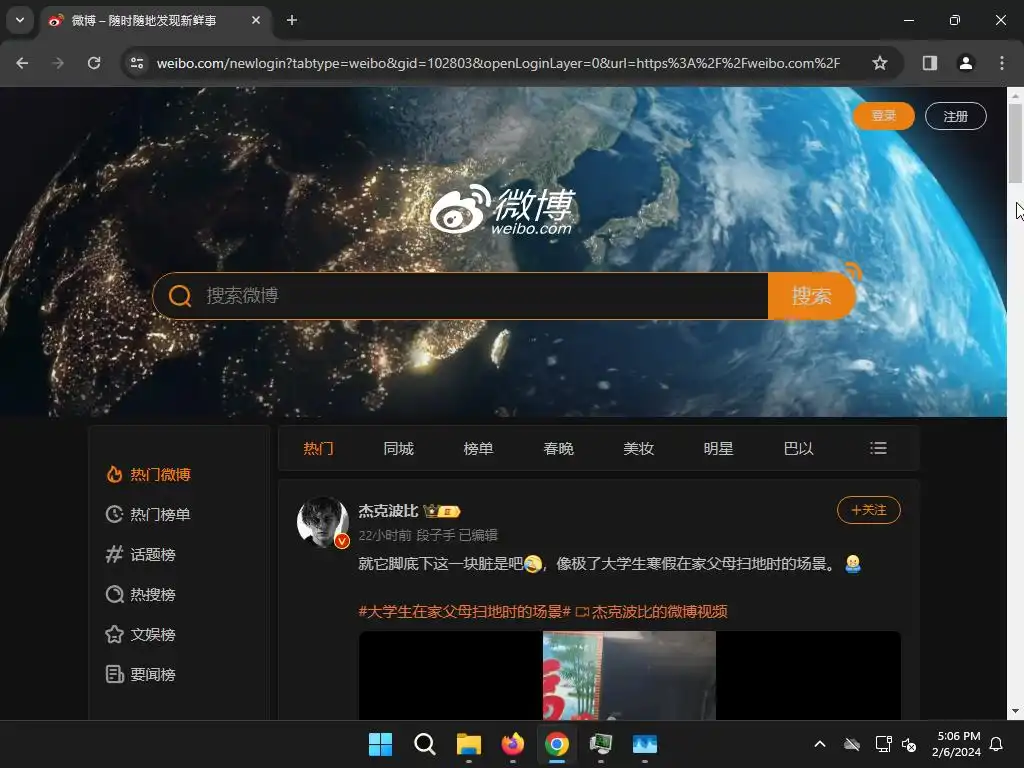Click the orange 登录 button
This screenshot has width=1024, height=768.
click(x=884, y=116)
